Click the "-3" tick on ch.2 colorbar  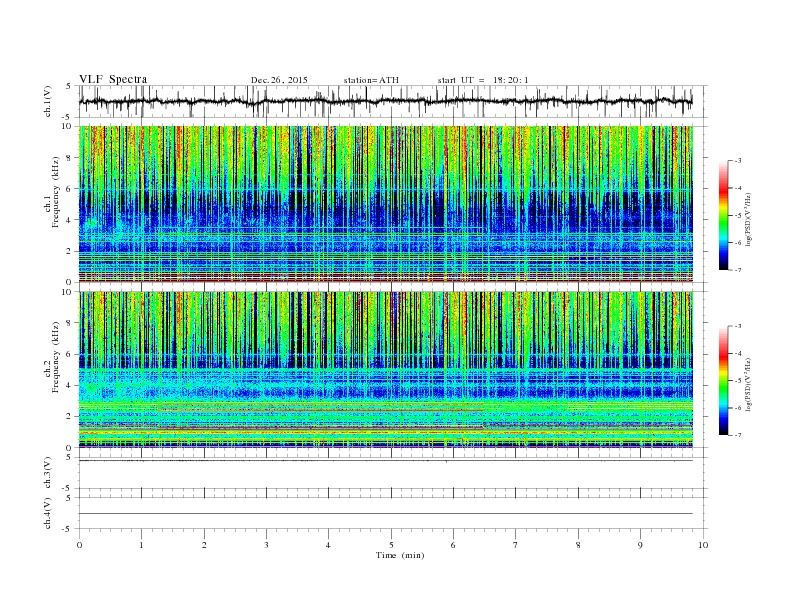[738, 326]
